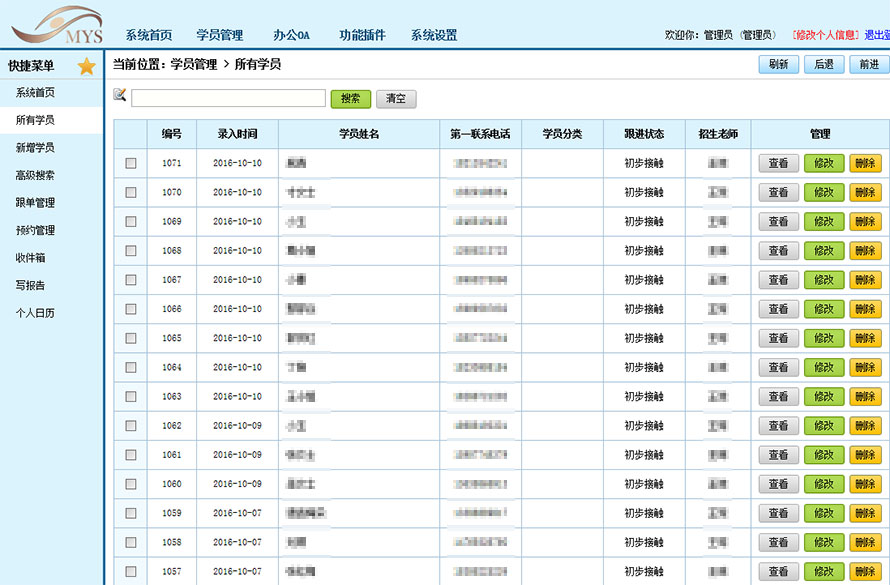Open 新增学员 from quick menu

click(35, 148)
